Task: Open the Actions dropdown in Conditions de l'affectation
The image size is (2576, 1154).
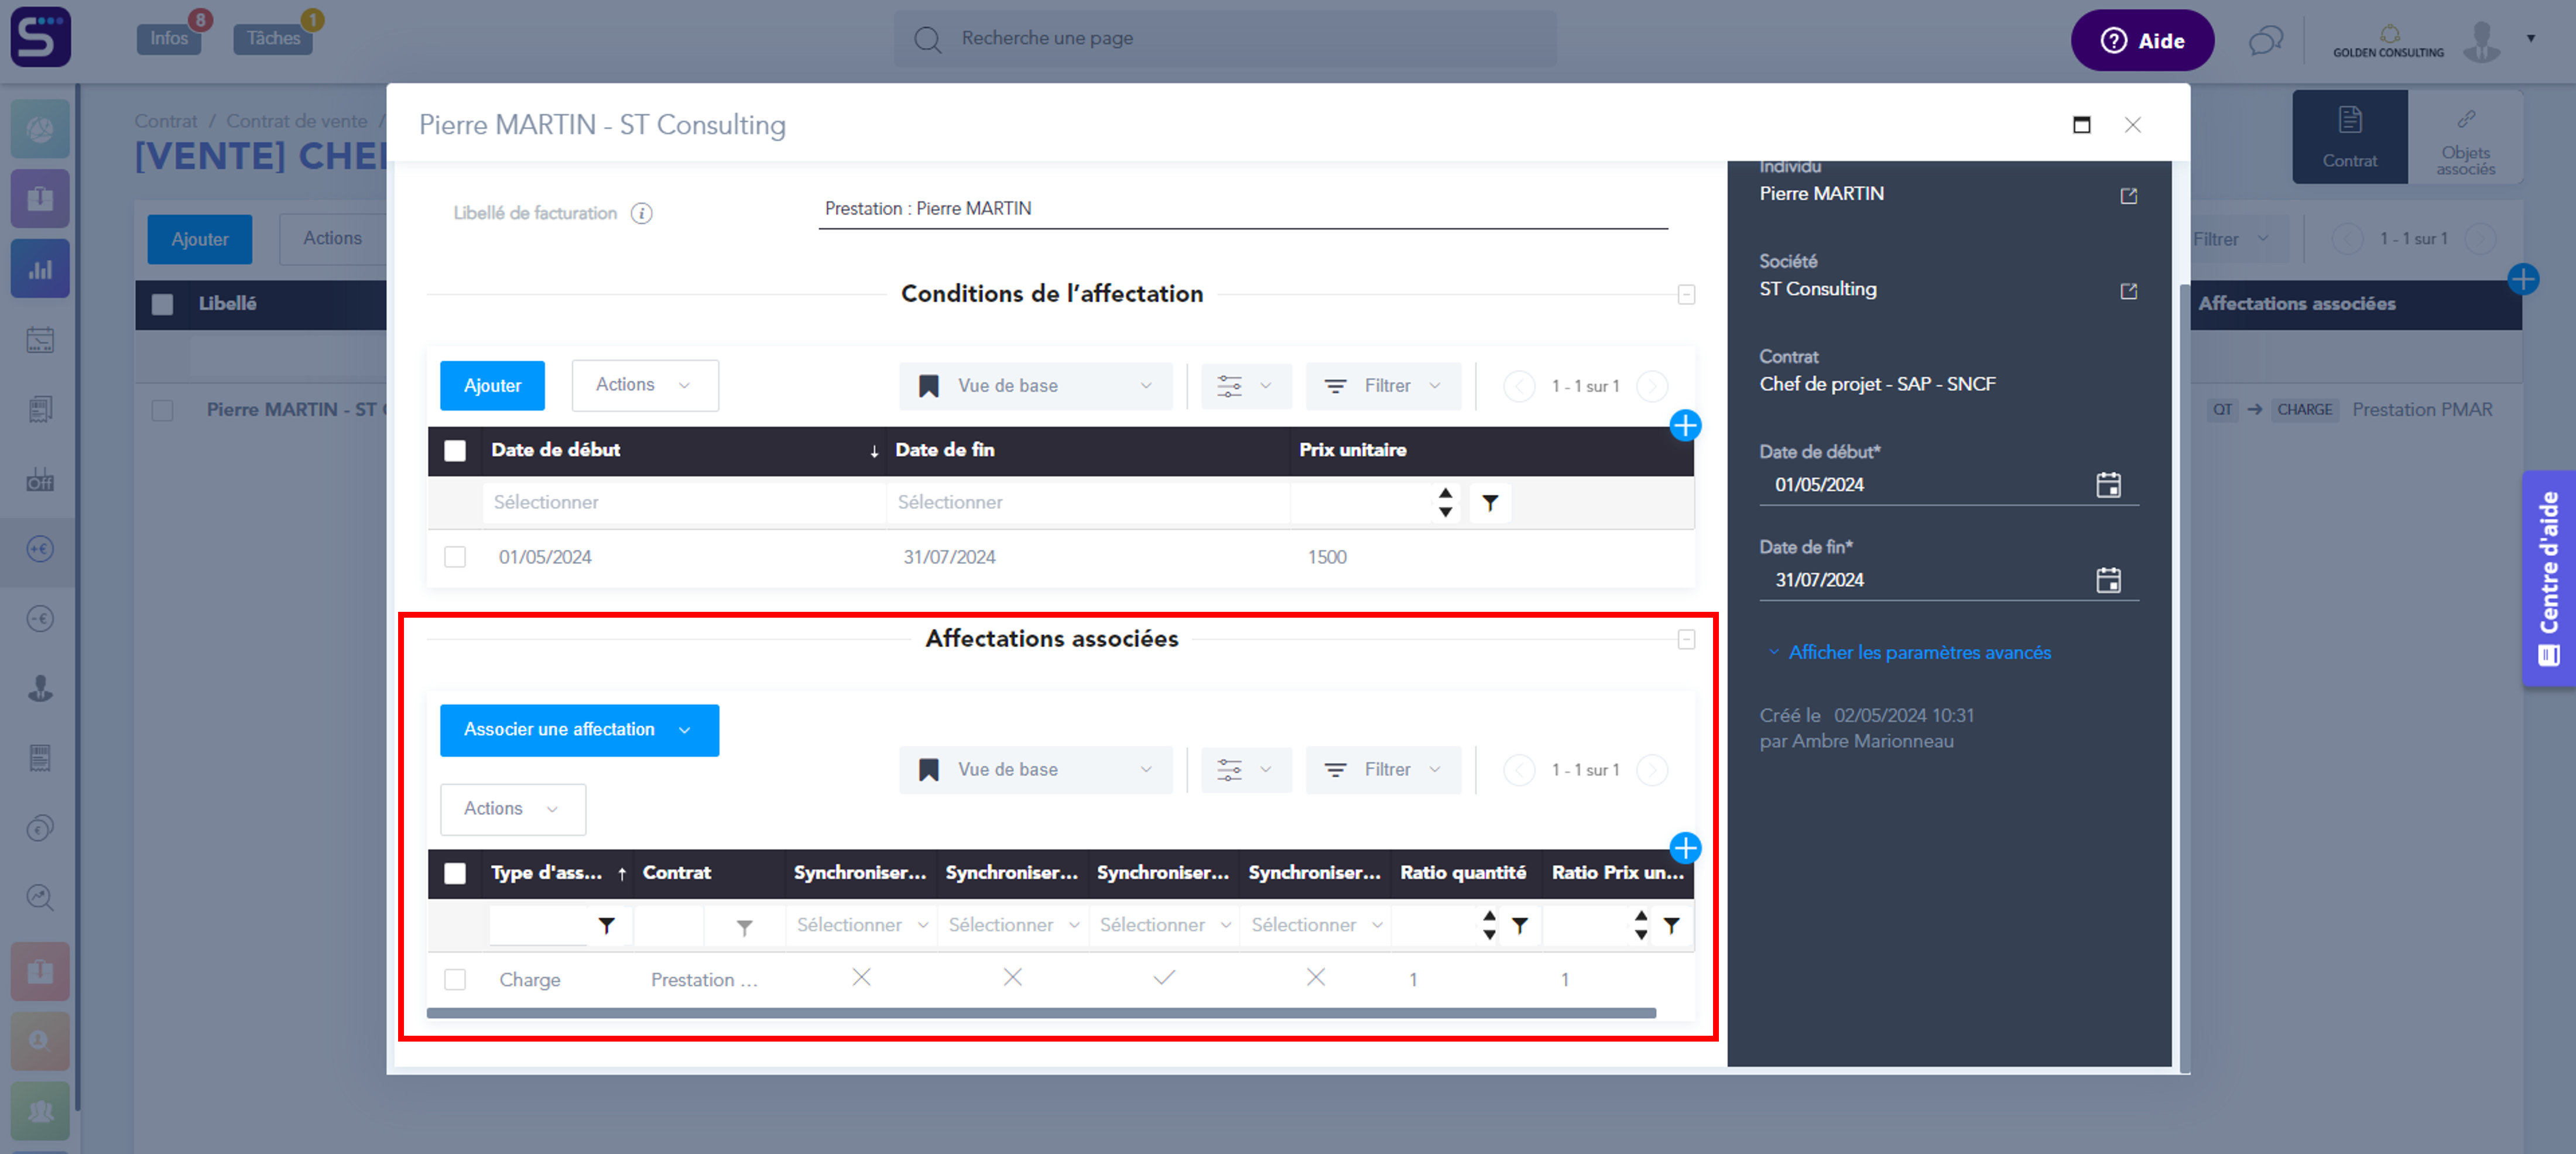Action: point(645,385)
